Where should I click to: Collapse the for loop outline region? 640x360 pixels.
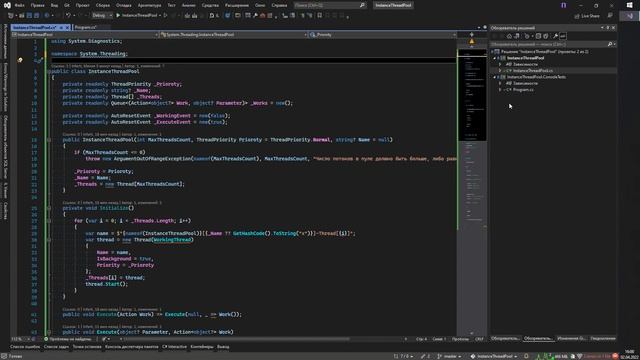pyautogui.click(x=49, y=221)
